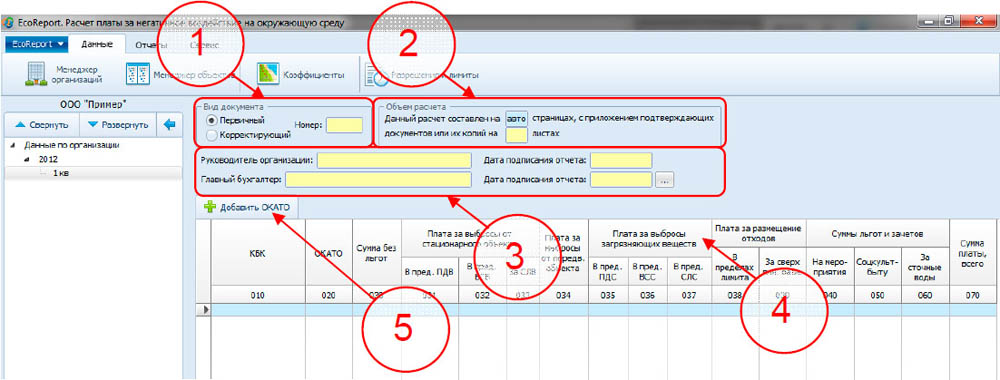Switch to the Данные tab
Viewport: 1000px width, 380px height.
pyautogui.click(x=97, y=44)
